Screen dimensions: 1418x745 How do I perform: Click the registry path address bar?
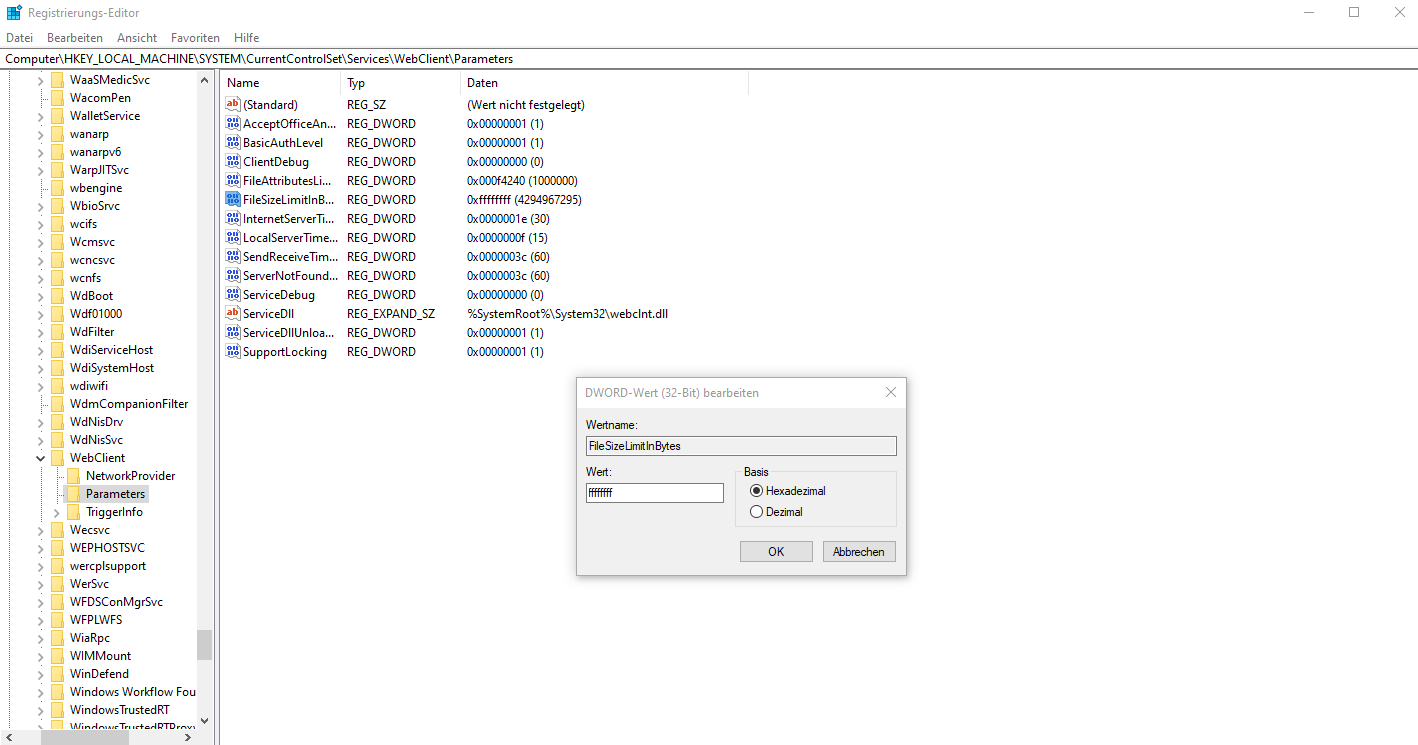(709, 59)
